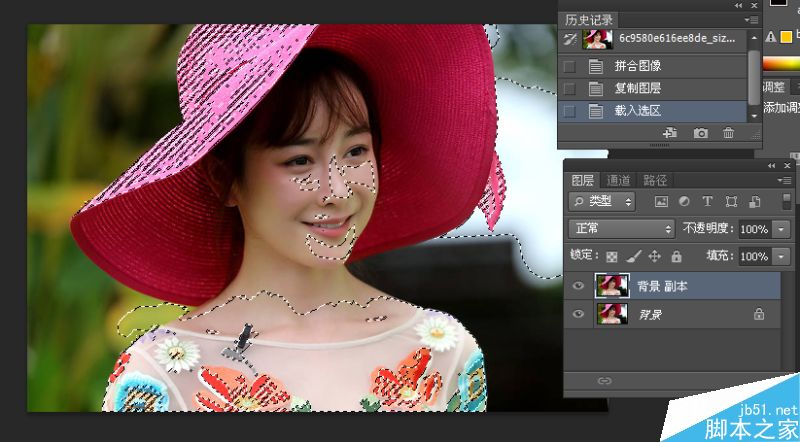Screen dimensions: 800x442
Task: Select 历史记录 panel tab
Action: pos(588,20)
